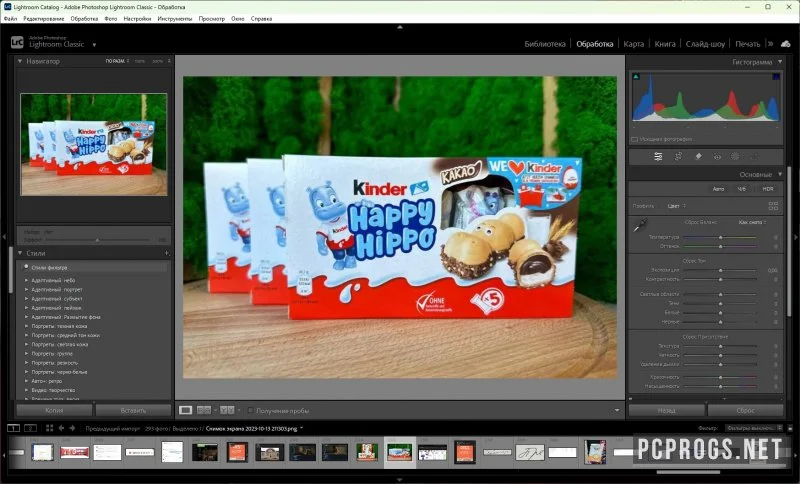This screenshot has width=800, height=484.
Task: Open the File (Файл) menu
Action: click(10, 18)
